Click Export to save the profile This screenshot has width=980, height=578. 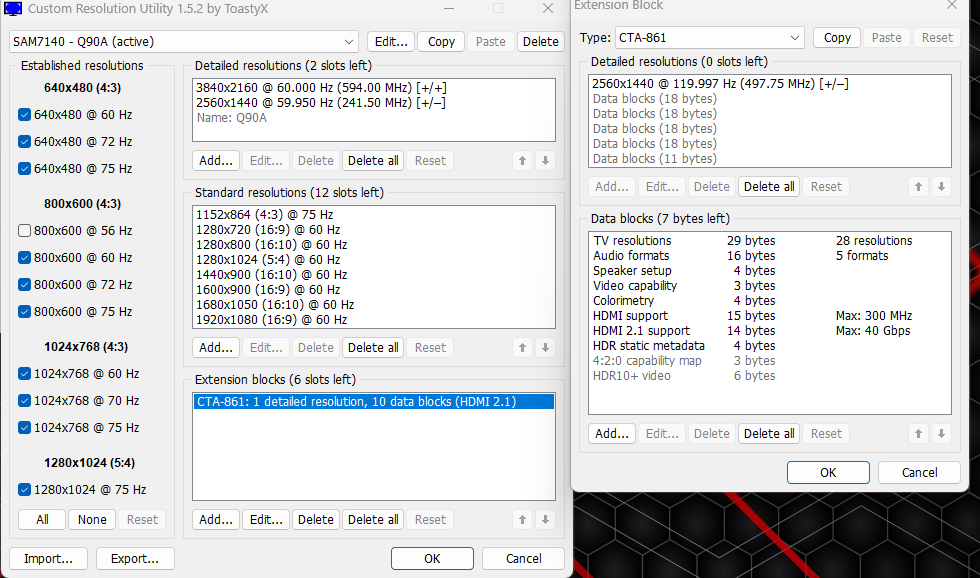[135, 558]
